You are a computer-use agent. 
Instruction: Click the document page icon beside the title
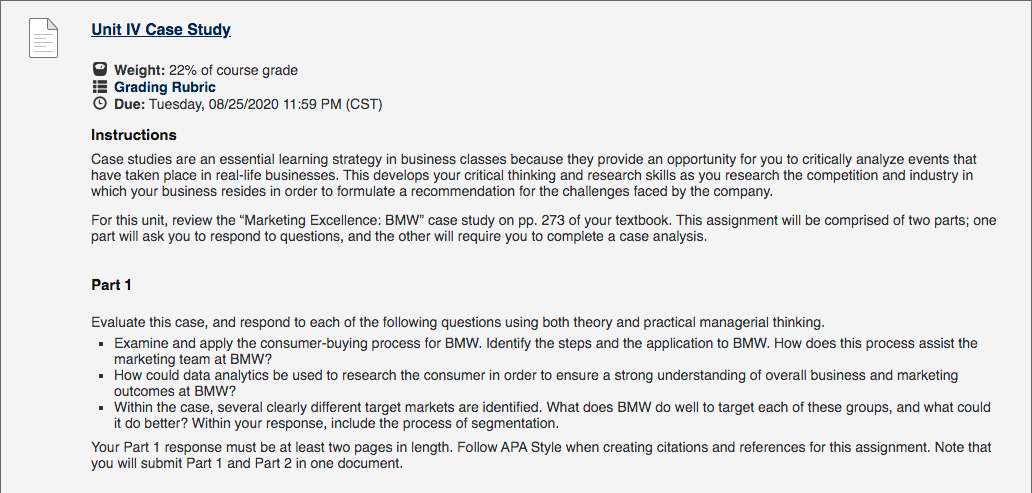coord(43,38)
